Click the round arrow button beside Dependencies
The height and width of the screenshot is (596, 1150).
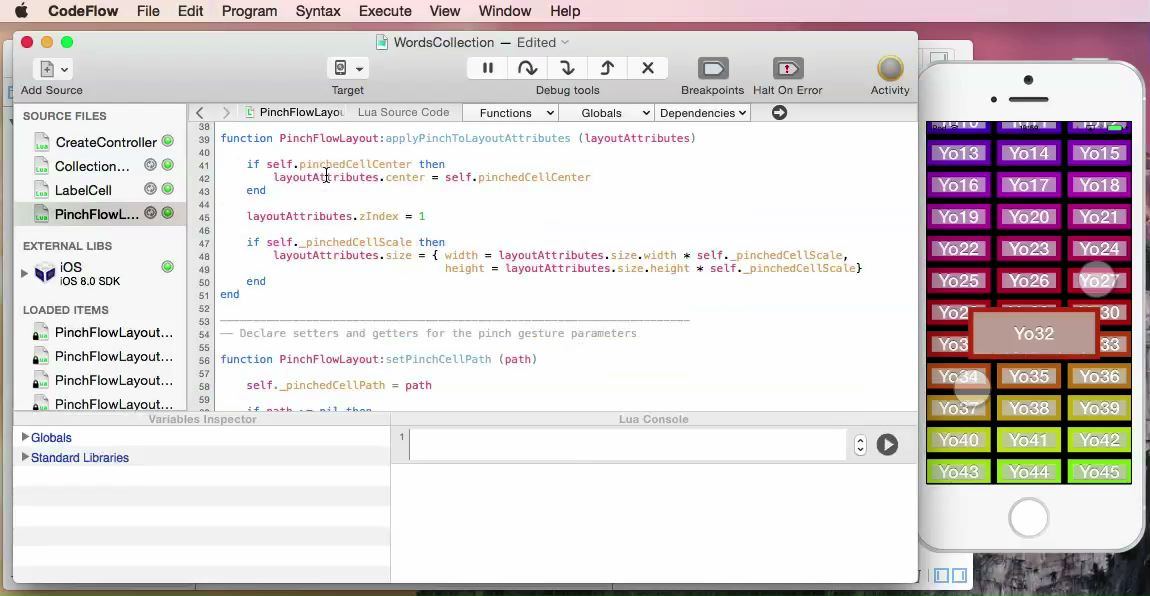click(779, 113)
